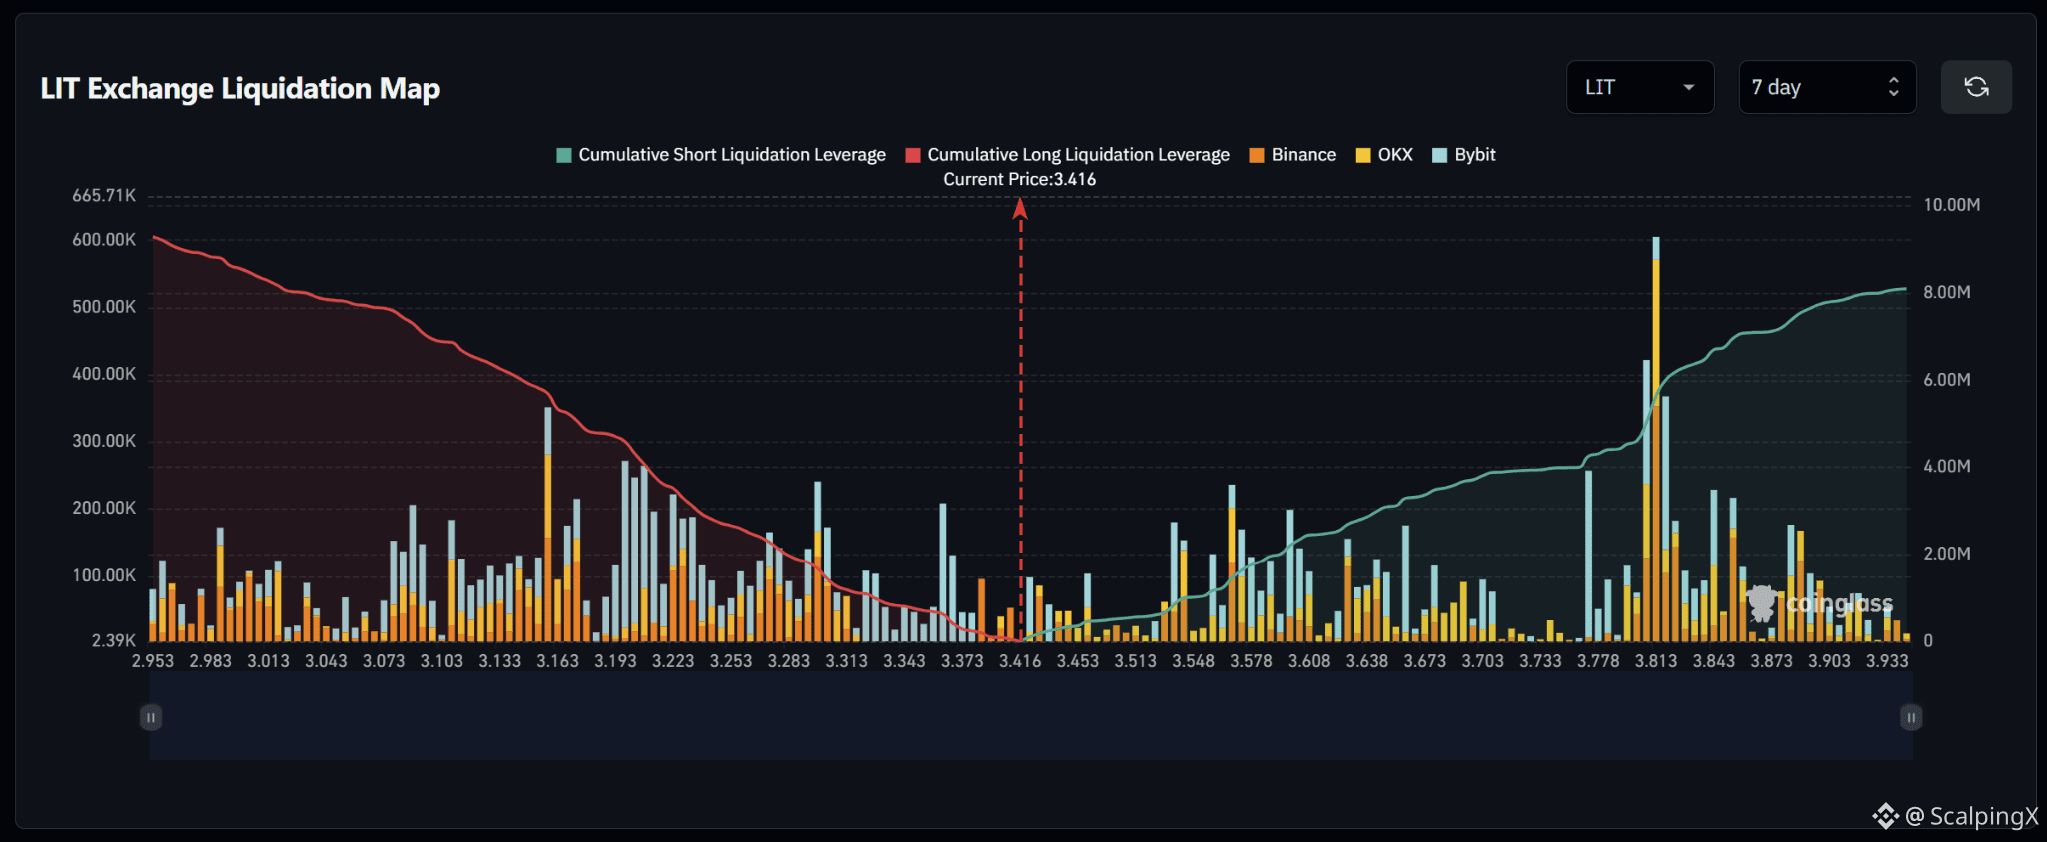This screenshot has height=842, width=2047.
Task: Click the "4.00M" right axis value
Action: 1947,467
